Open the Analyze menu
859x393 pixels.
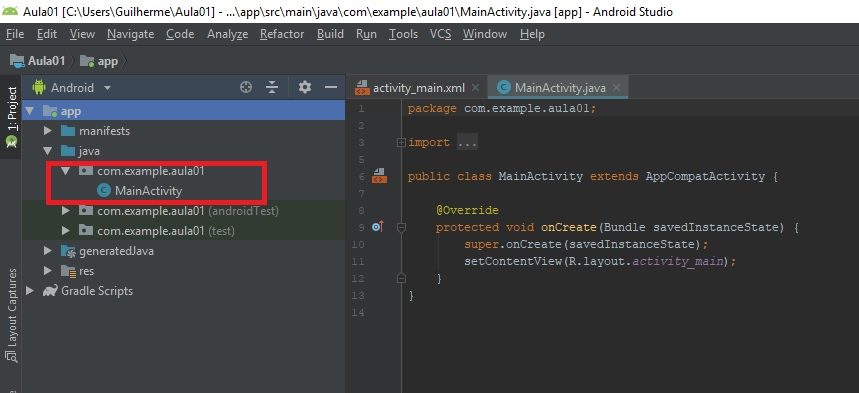point(227,34)
